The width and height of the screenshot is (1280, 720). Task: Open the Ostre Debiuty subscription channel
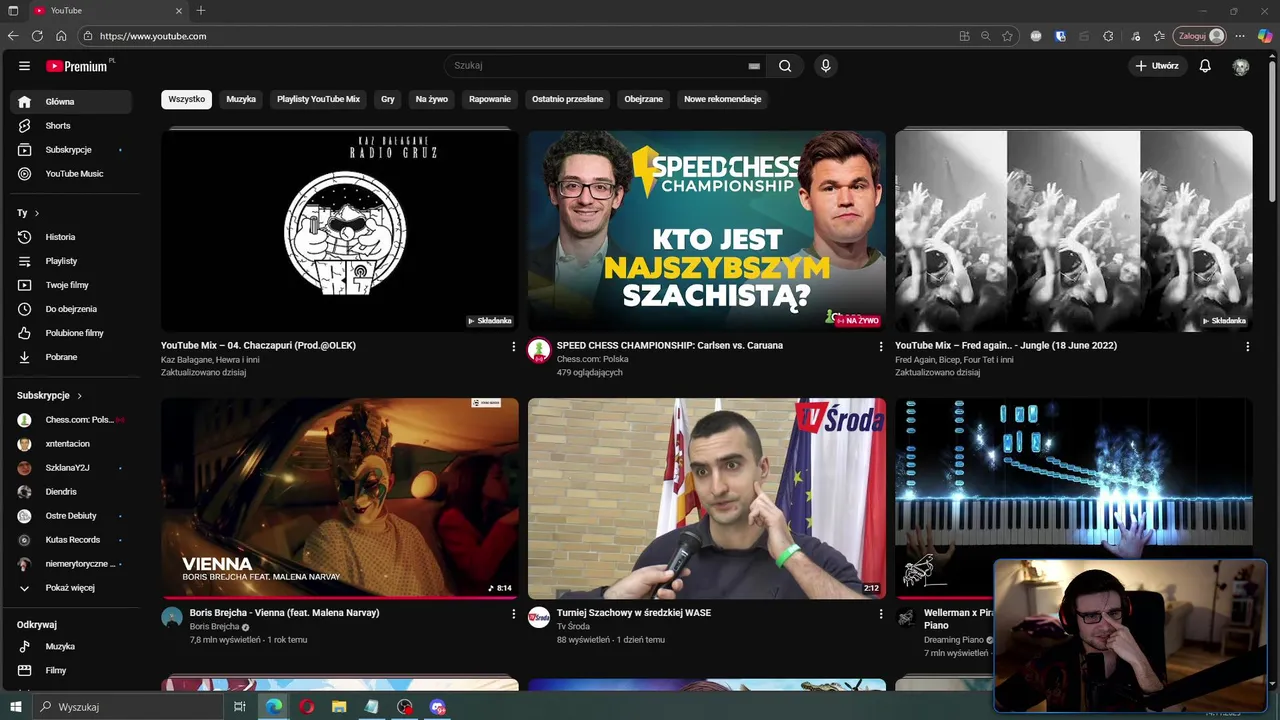coord(70,516)
